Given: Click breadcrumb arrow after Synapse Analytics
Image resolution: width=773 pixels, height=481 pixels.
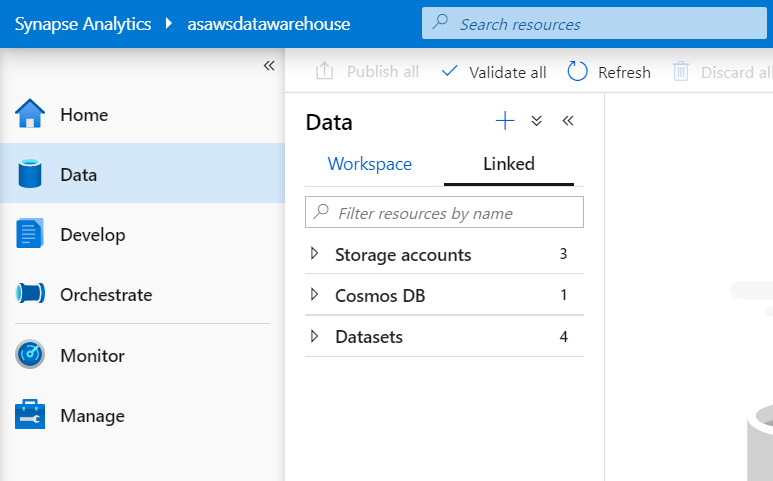Looking at the screenshot, I should tap(169, 23).
